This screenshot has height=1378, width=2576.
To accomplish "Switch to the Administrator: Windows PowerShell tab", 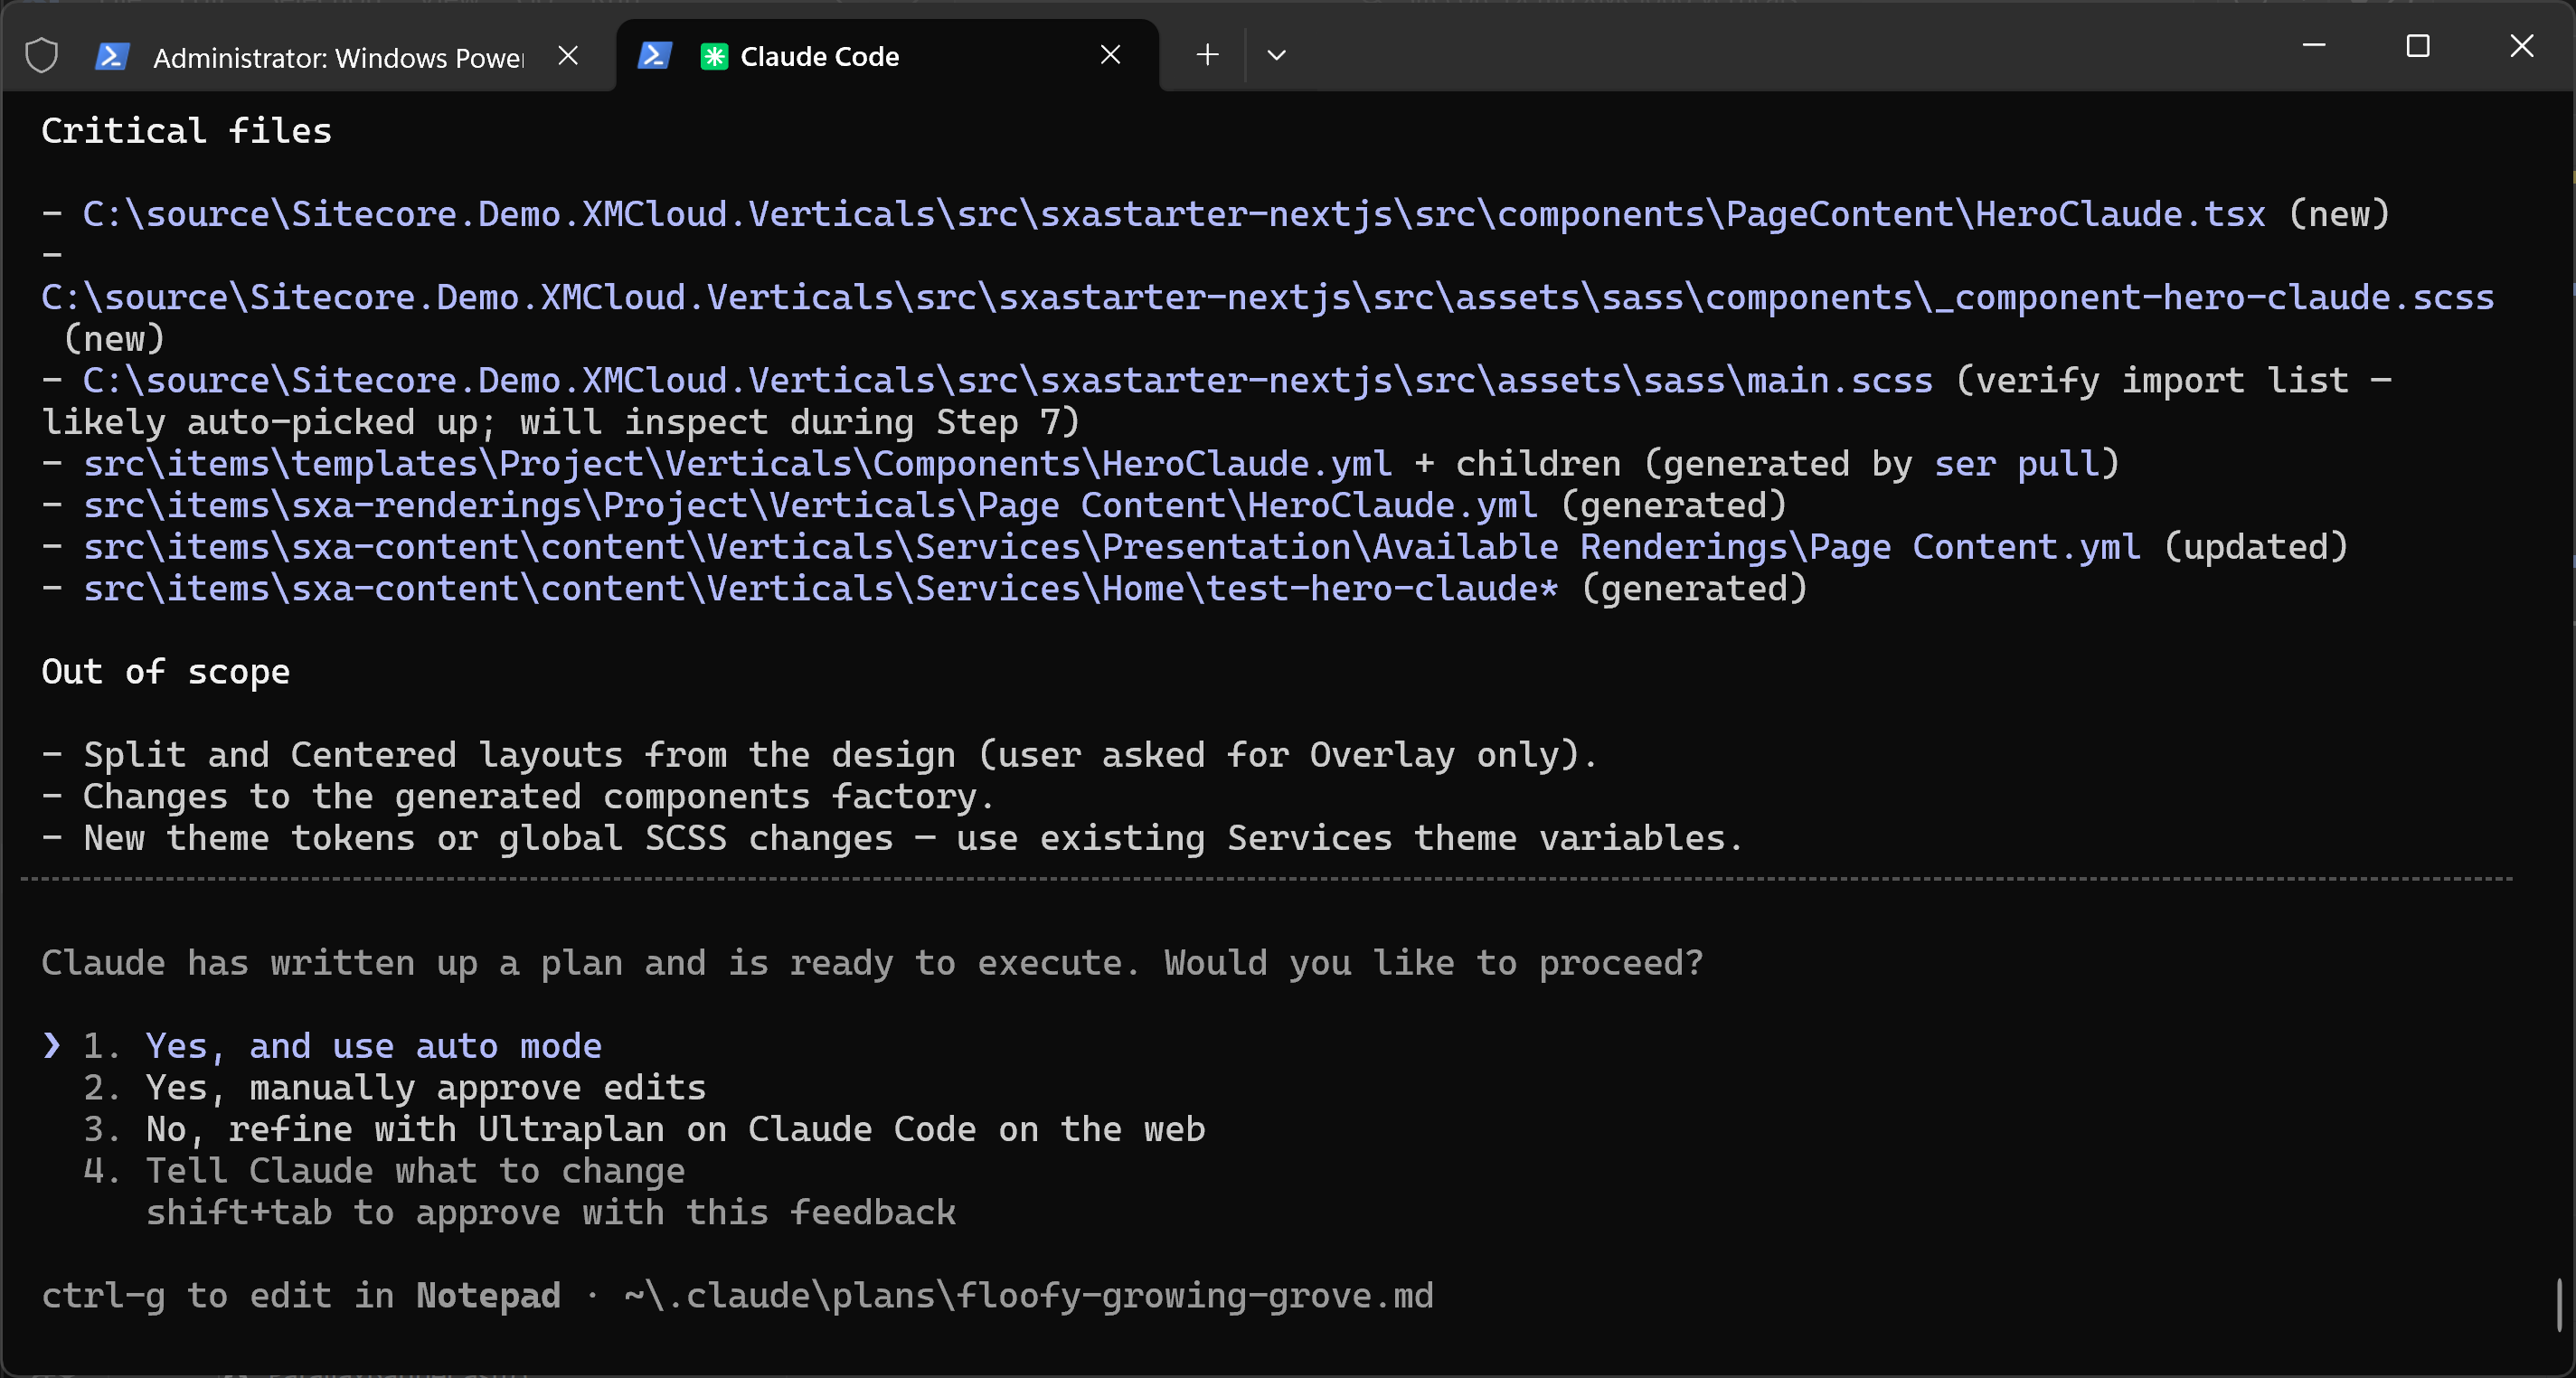I will pos(337,58).
